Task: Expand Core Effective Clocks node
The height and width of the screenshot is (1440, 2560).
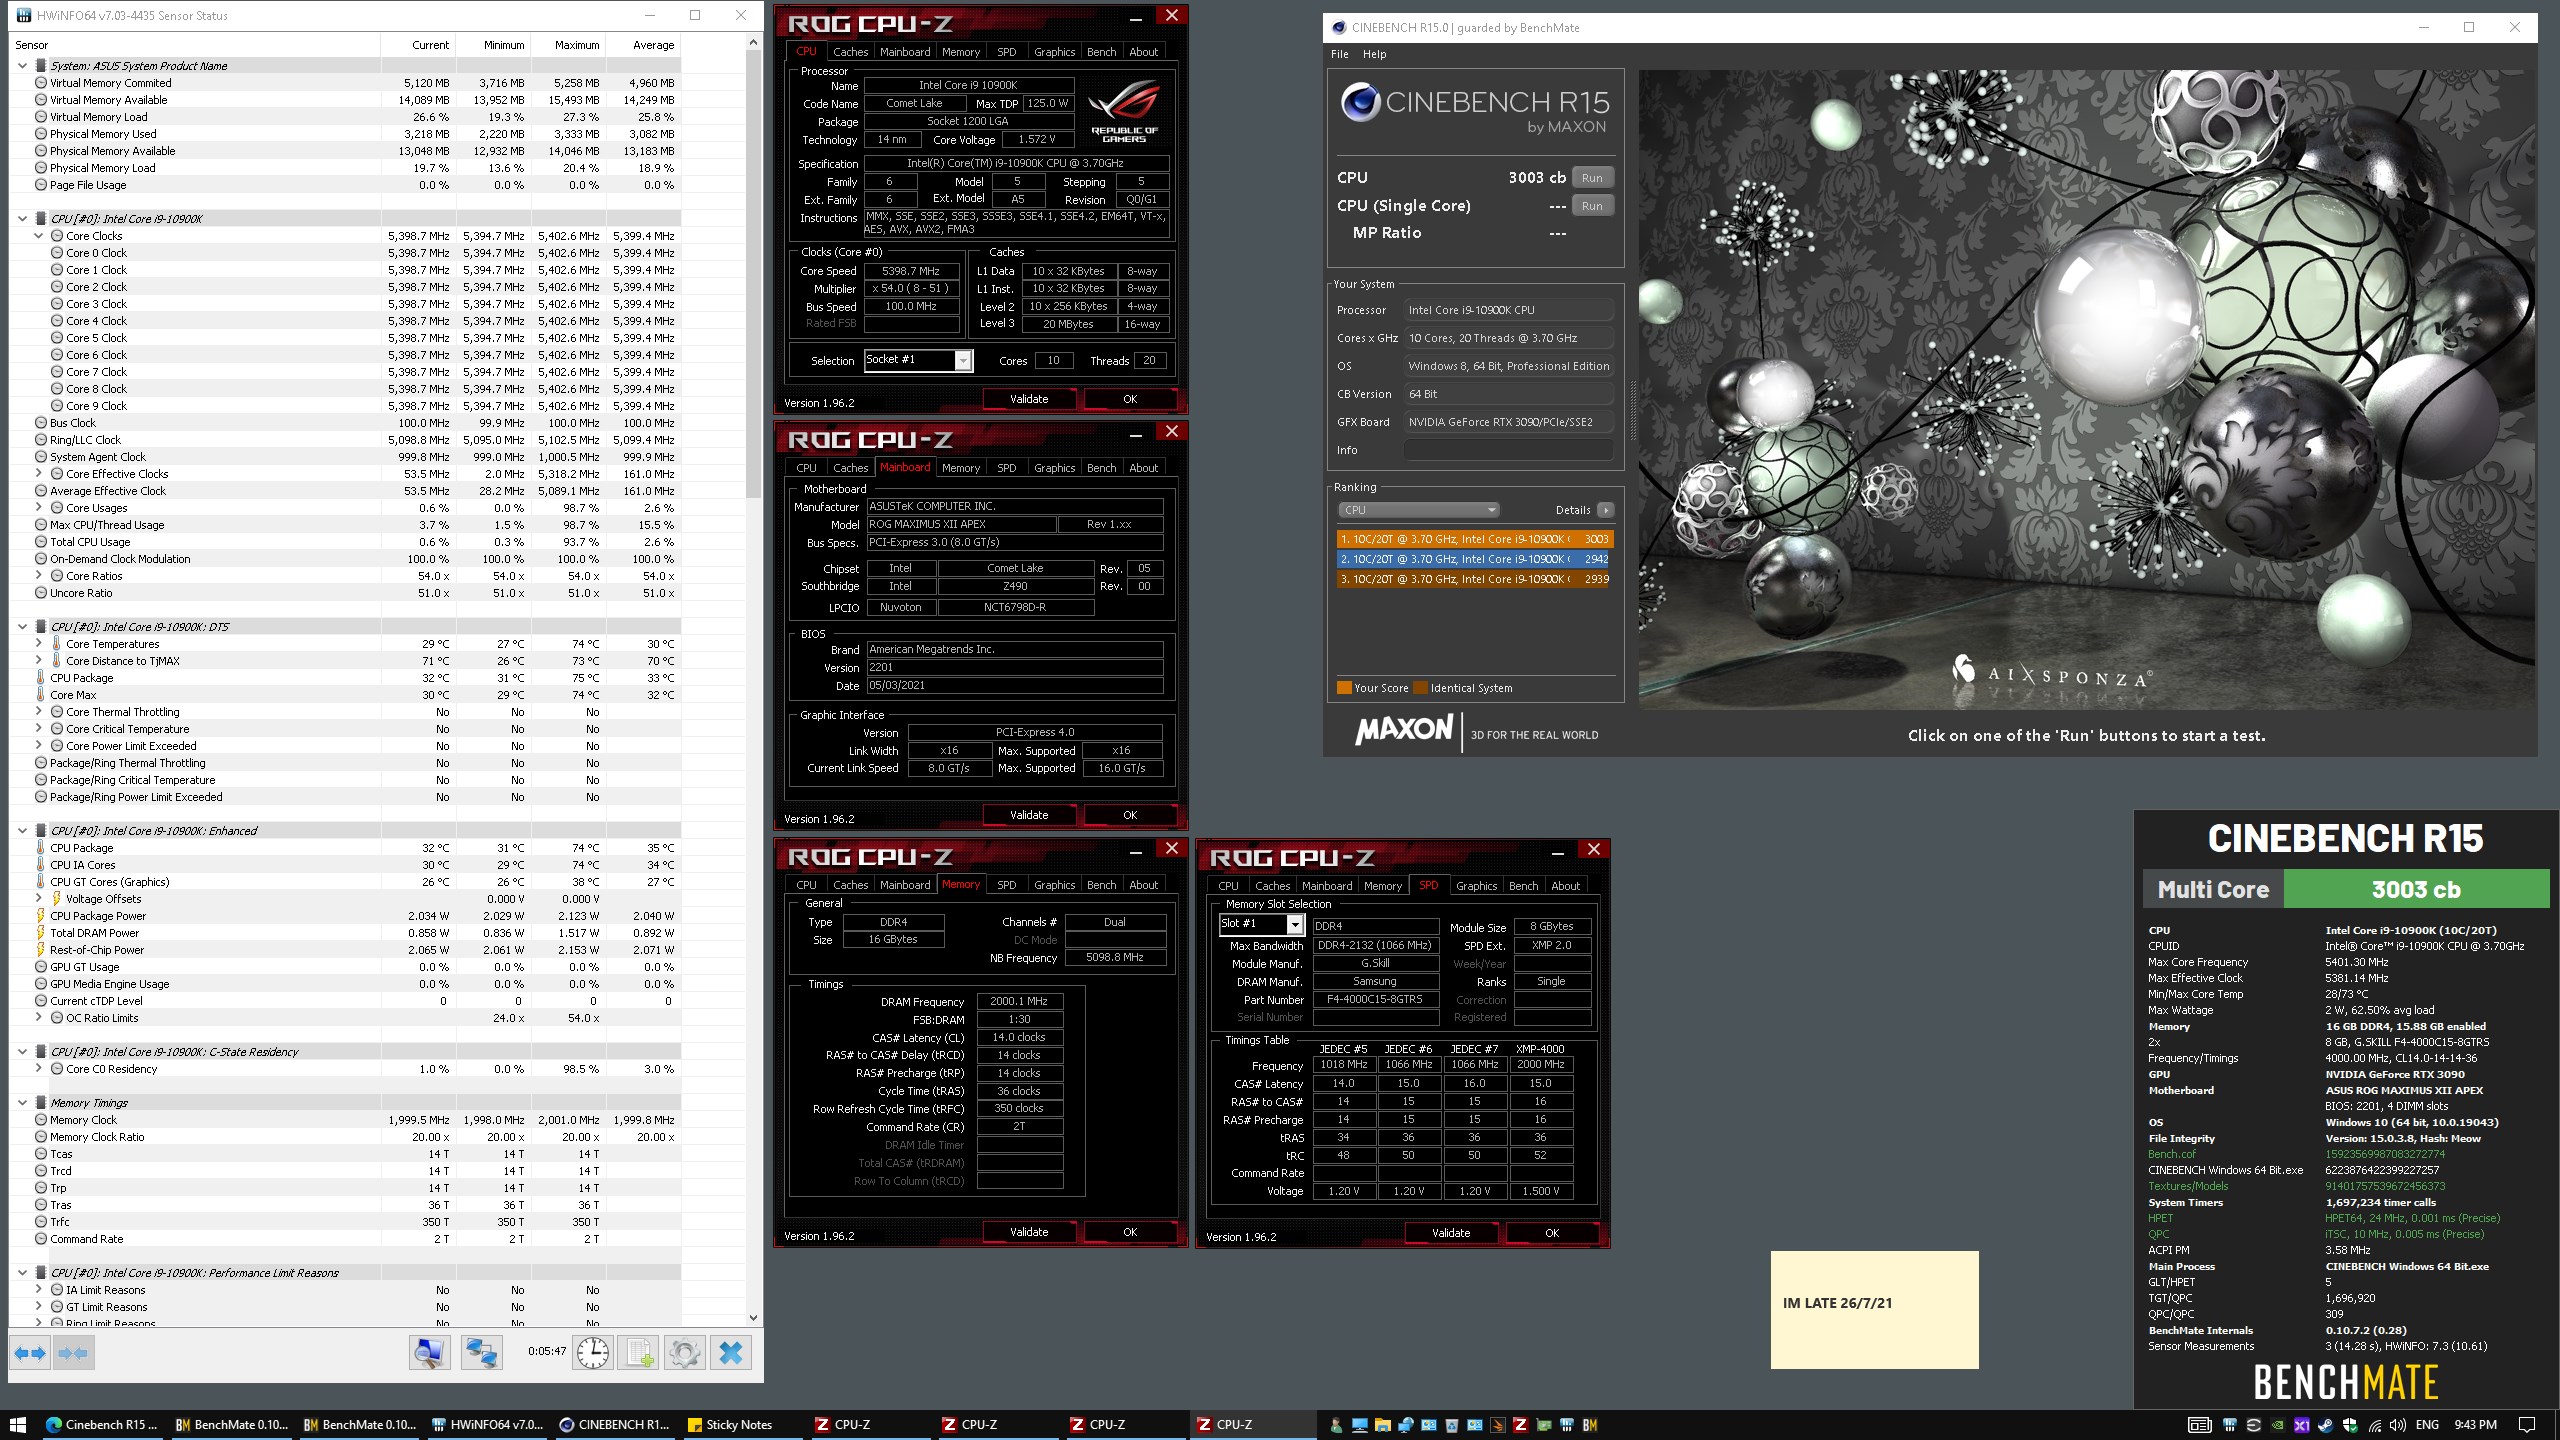Action: [39, 474]
